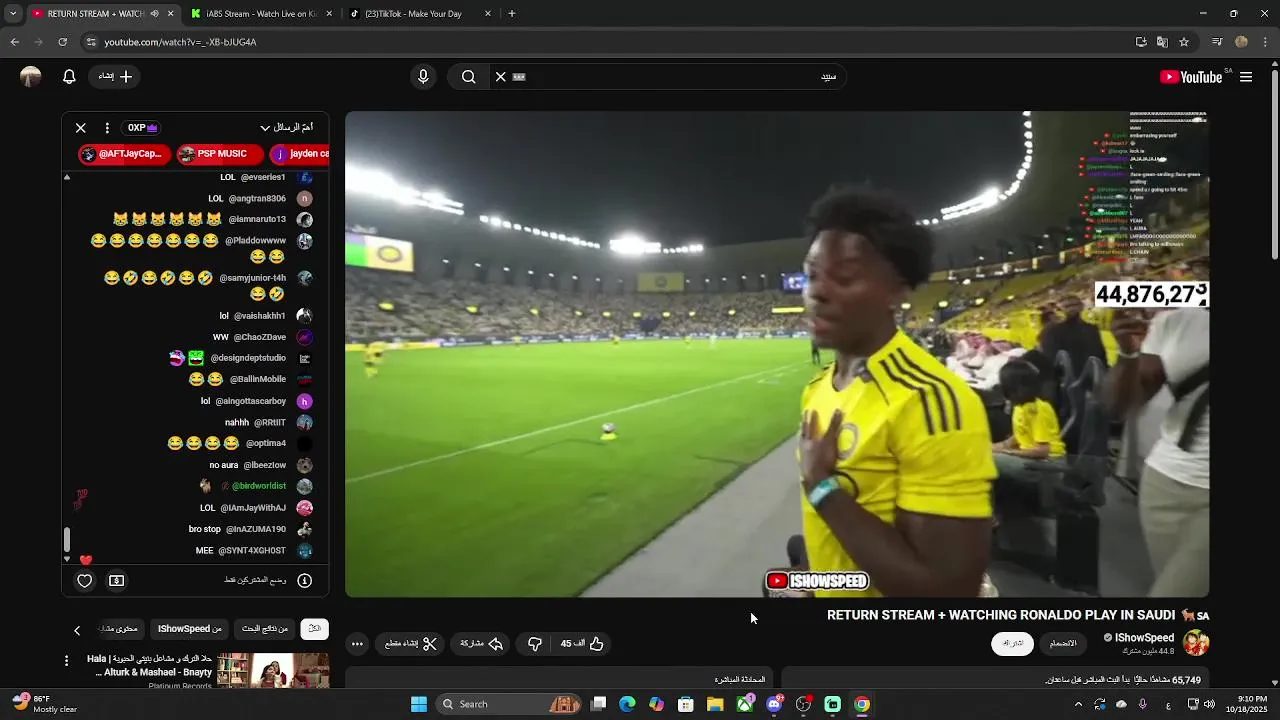The height and width of the screenshot is (720, 1280).
Task: Close the iABS Stream tab
Action: (329, 14)
